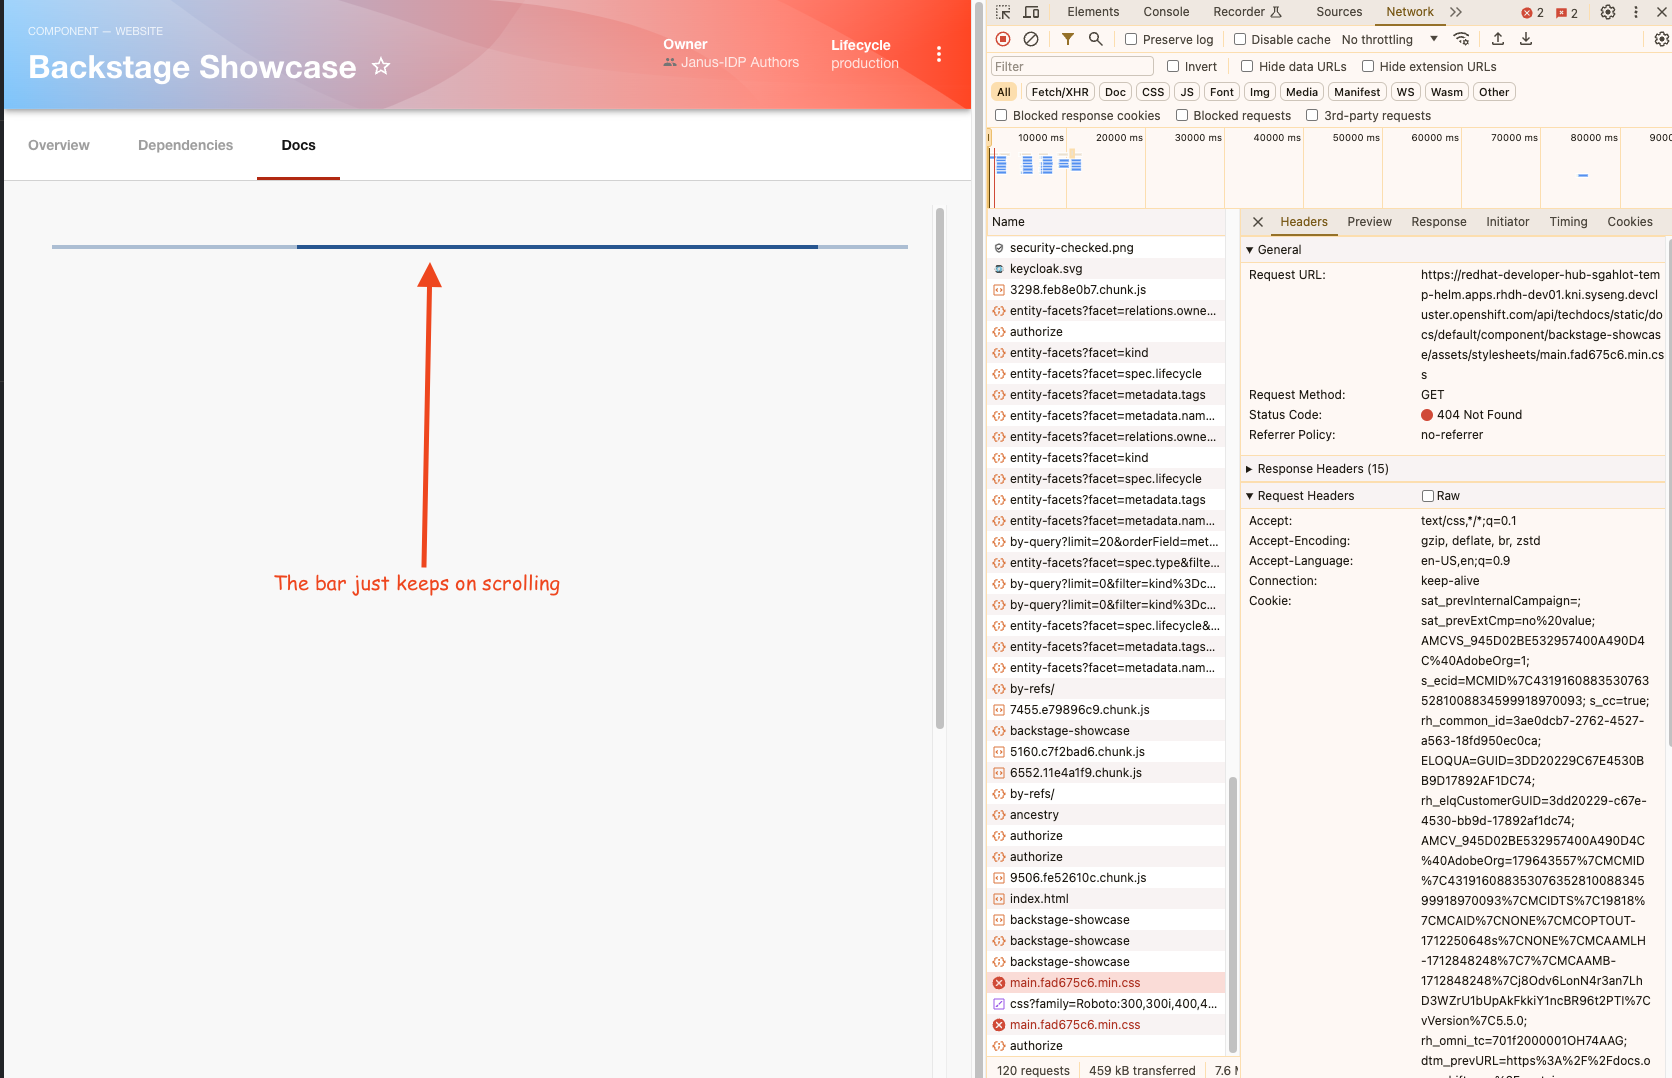Image resolution: width=1672 pixels, height=1078 pixels.
Task: Enable Hide extension URLs
Action: click(1368, 66)
